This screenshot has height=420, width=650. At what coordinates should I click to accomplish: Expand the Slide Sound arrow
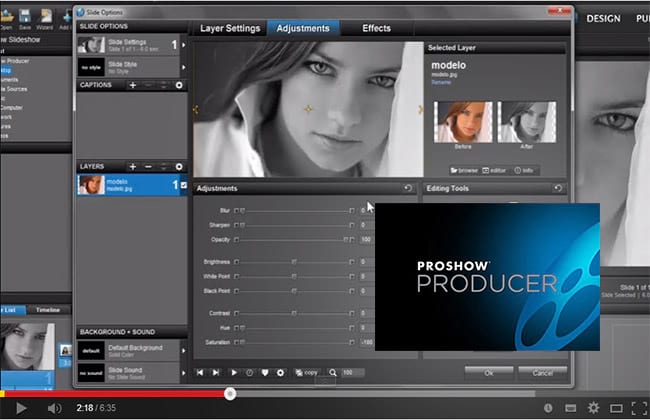point(184,373)
